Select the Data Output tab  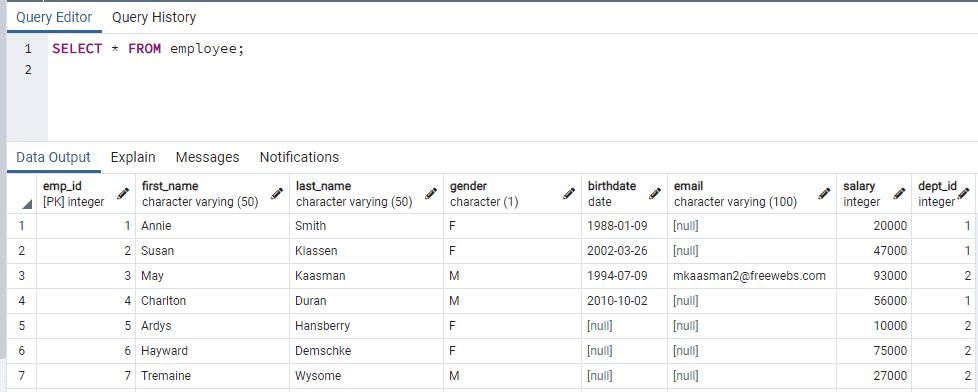[54, 157]
